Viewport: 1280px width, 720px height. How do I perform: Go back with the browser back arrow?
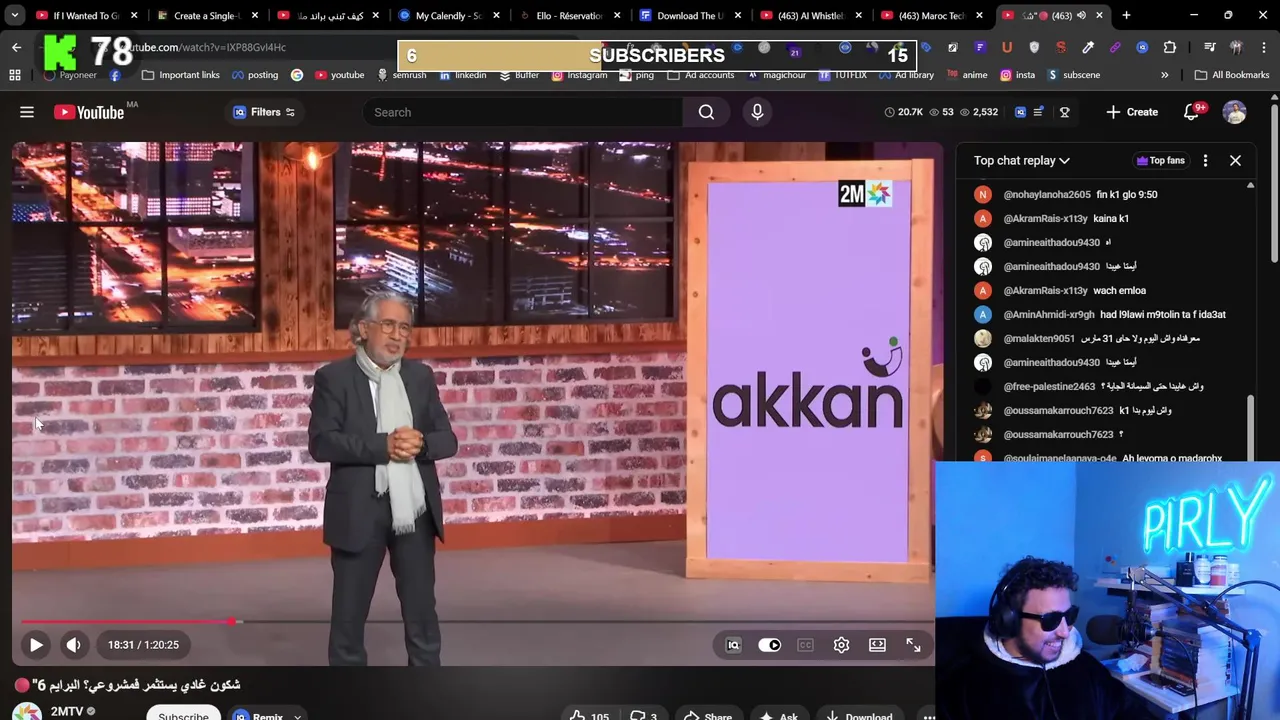tap(16, 47)
